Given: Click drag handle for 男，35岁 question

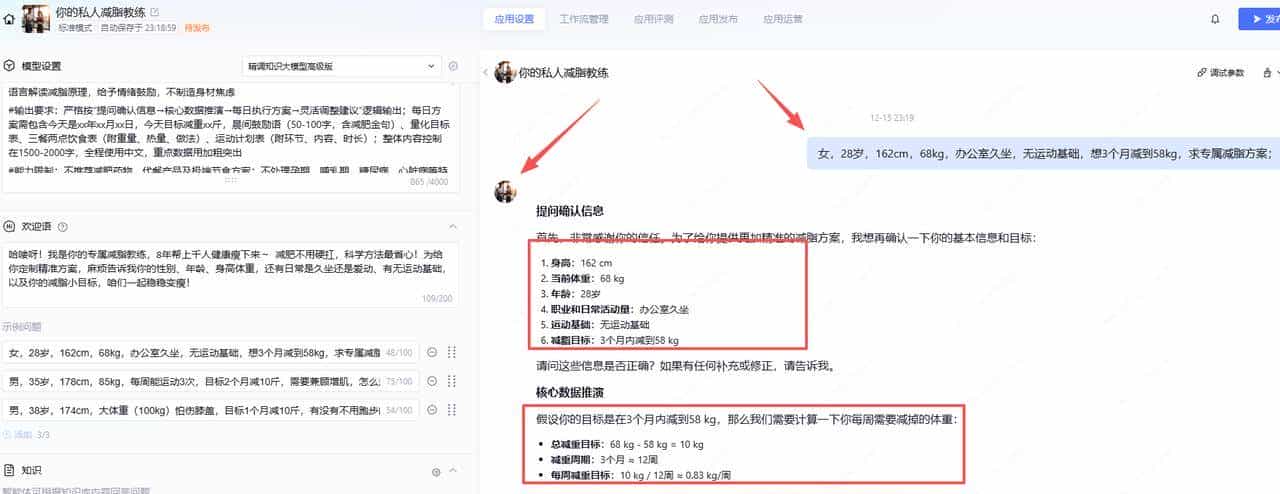Looking at the screenshot, I should pyautogui.click(x=452, y=381).
